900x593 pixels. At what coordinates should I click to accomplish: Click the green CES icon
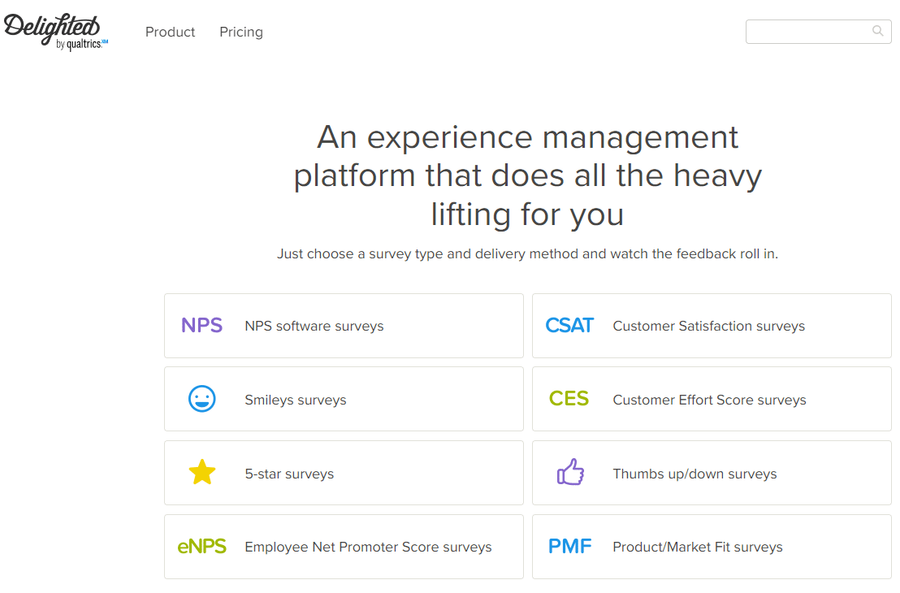[x=569, y=398]
